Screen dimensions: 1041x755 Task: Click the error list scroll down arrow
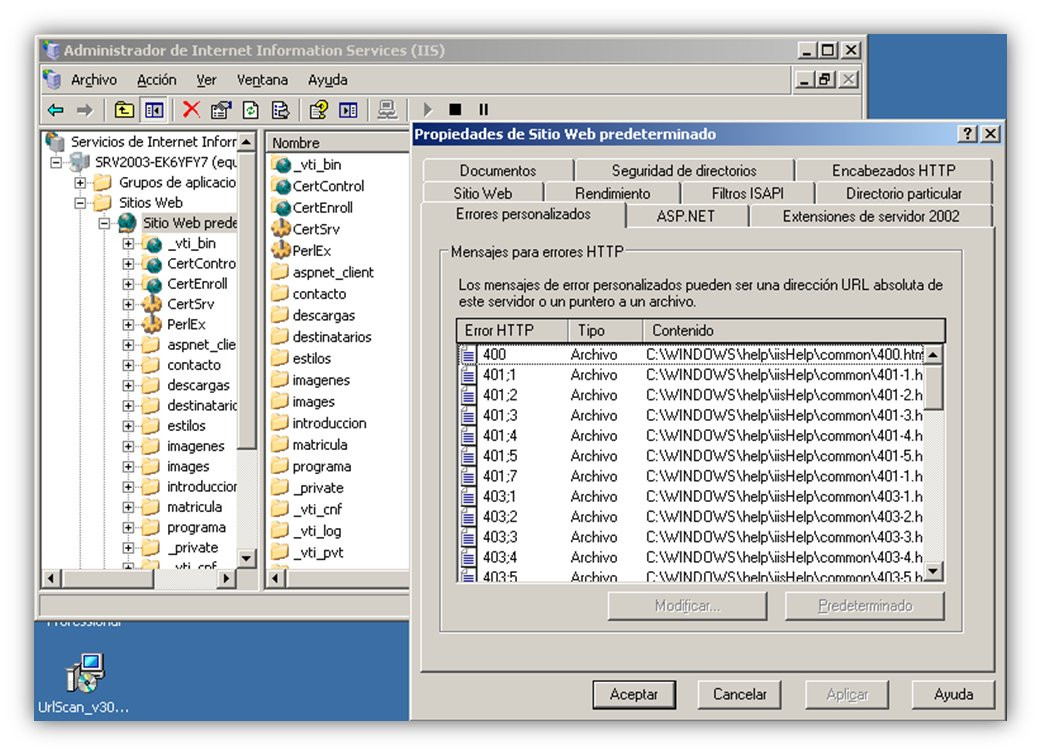point(933,571)
